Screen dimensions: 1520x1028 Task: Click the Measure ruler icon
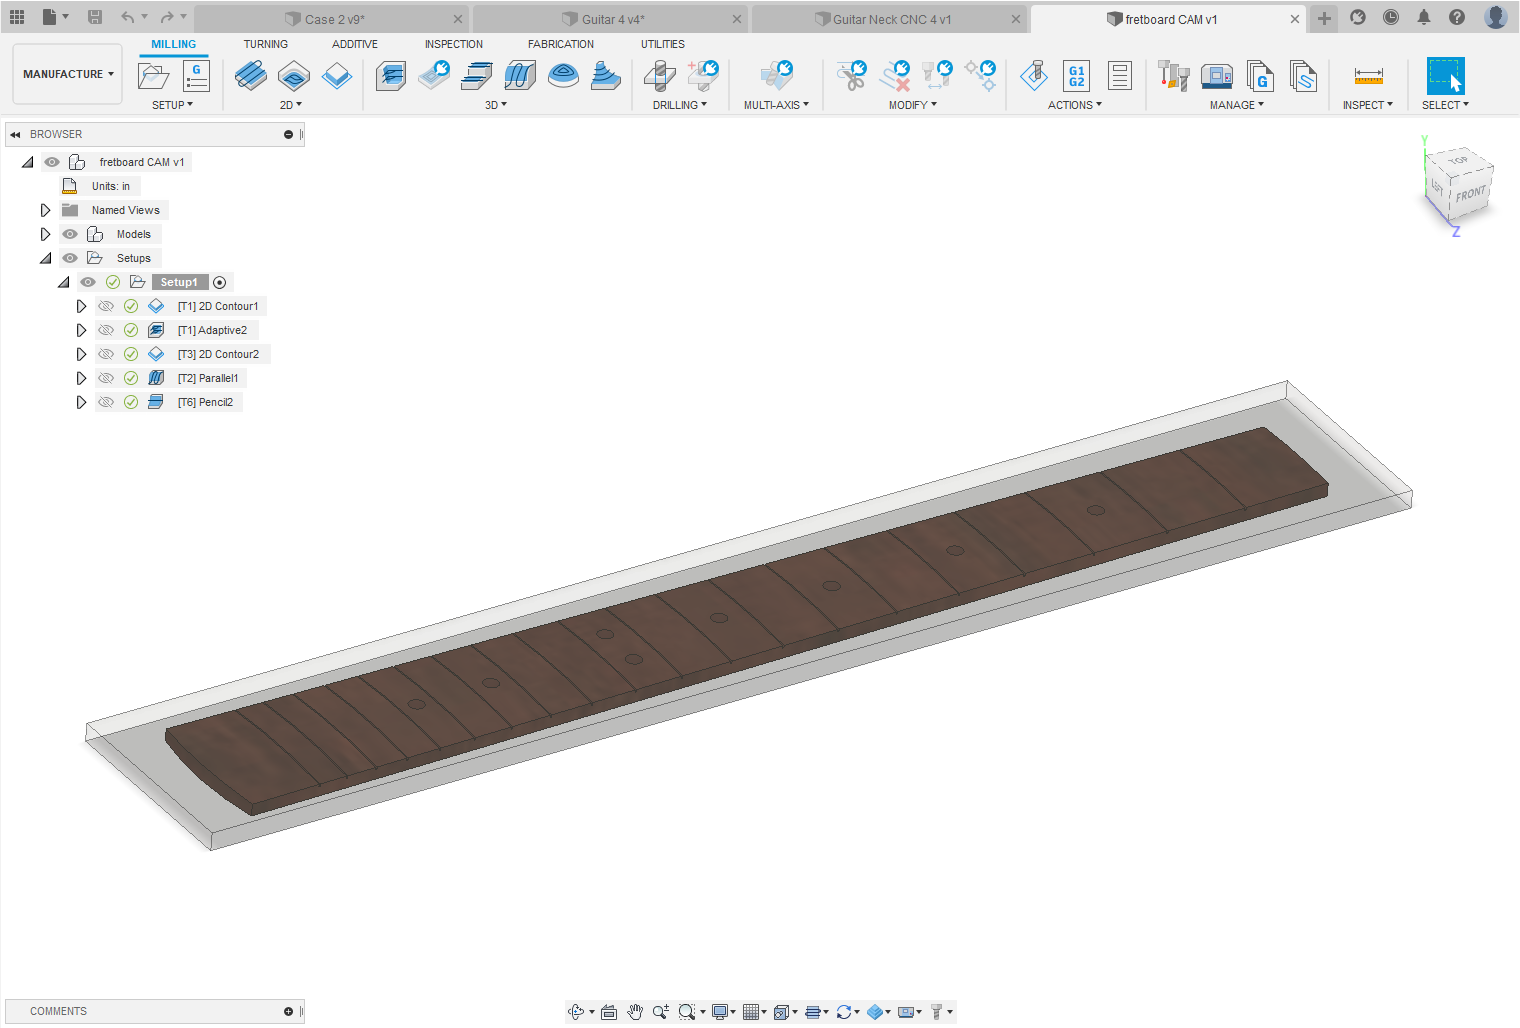(1368, 76)
